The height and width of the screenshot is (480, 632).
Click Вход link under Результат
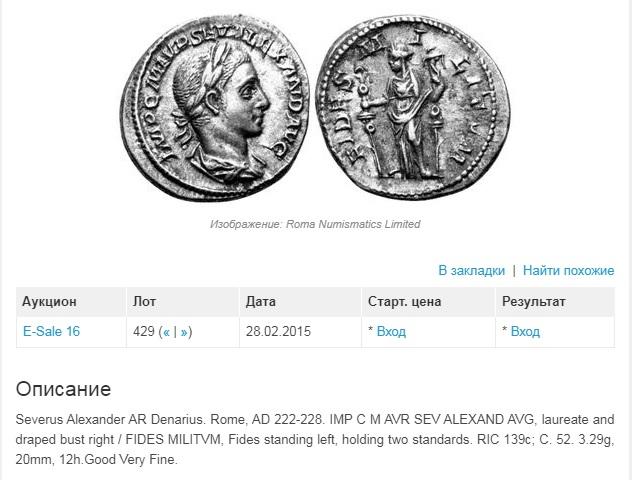[x=525, y=331]
